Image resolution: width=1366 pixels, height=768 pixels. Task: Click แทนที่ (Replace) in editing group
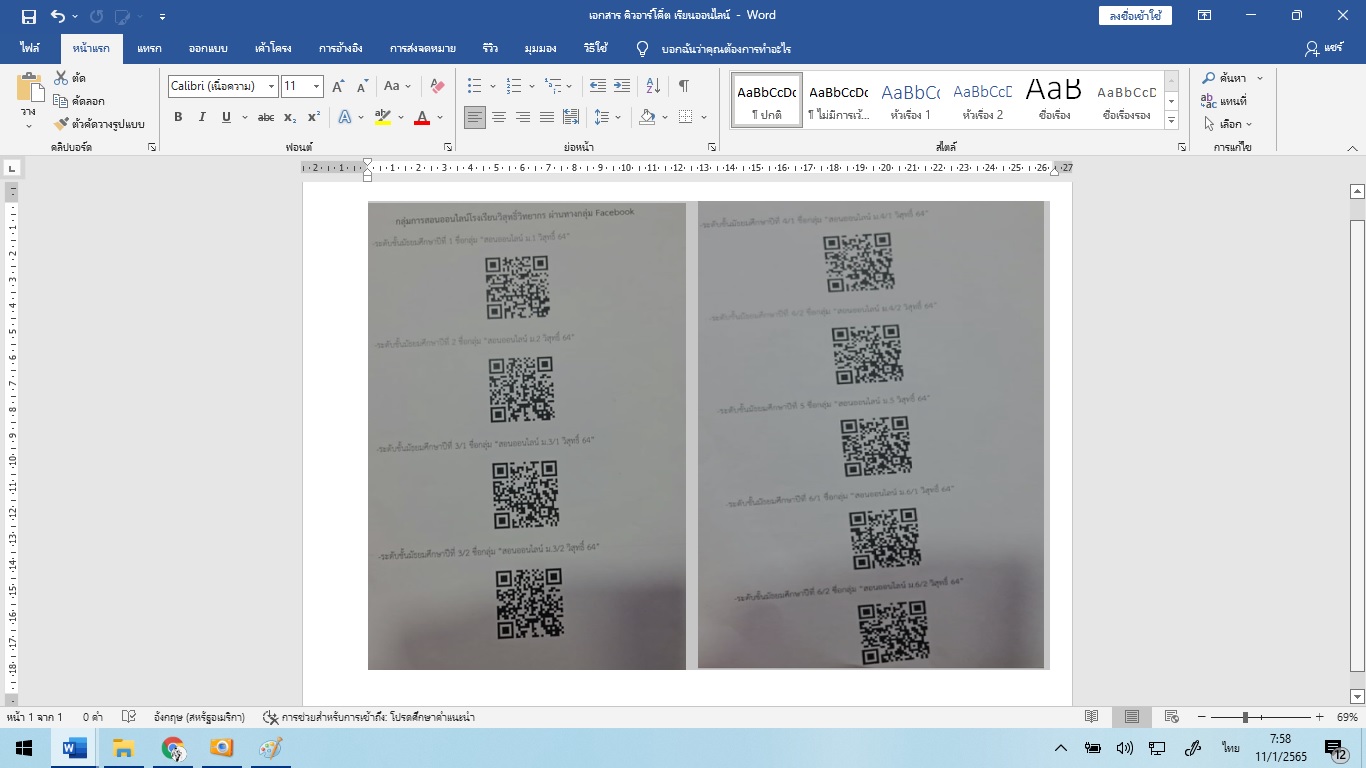(1224, 101)
